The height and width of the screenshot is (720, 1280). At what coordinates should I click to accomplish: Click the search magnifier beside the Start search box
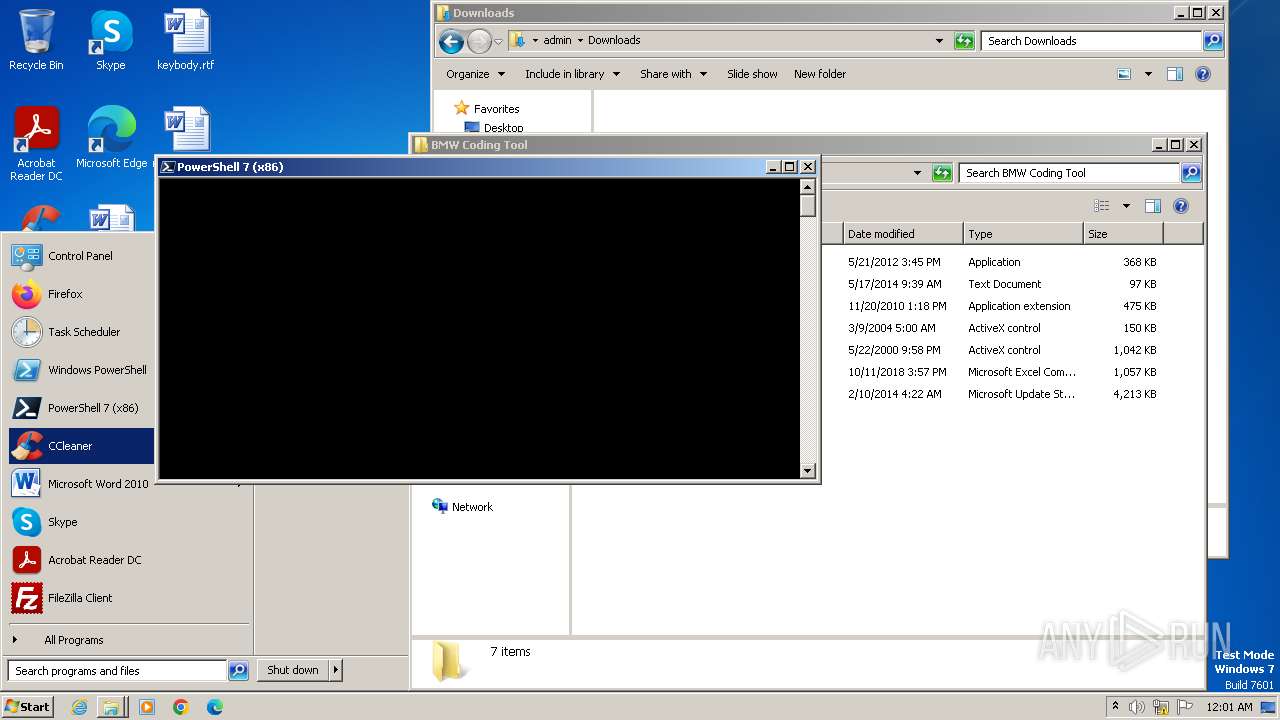238,671
